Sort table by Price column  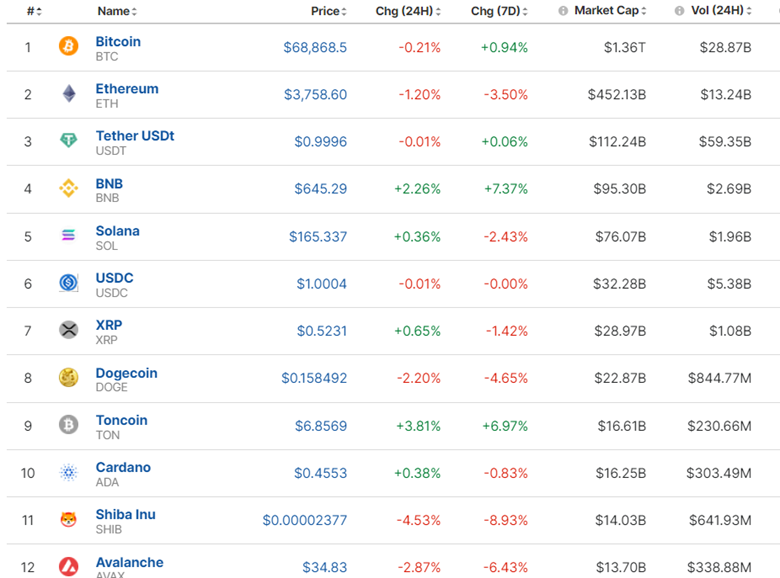(328, 11)
